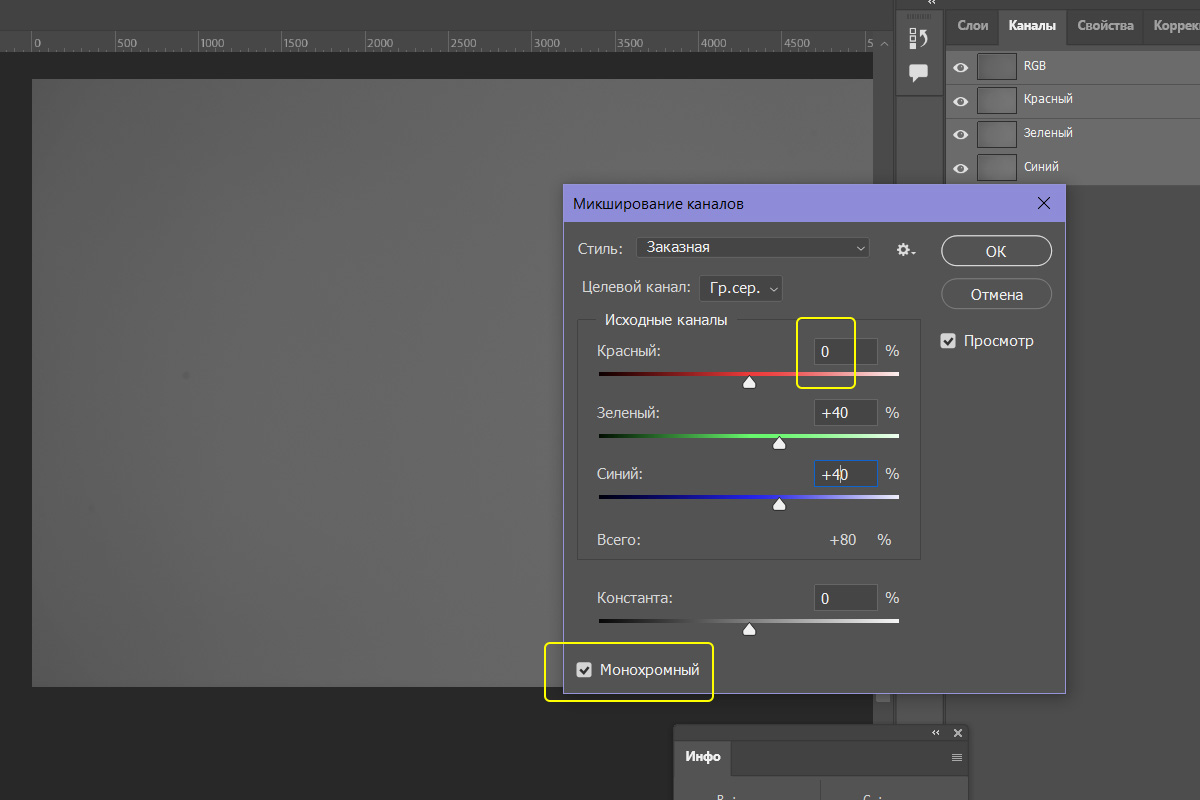Viewport: 1200px width, 800px height.
Task: Select the Зеленый channel thumbnail
Action: (996, 134)
